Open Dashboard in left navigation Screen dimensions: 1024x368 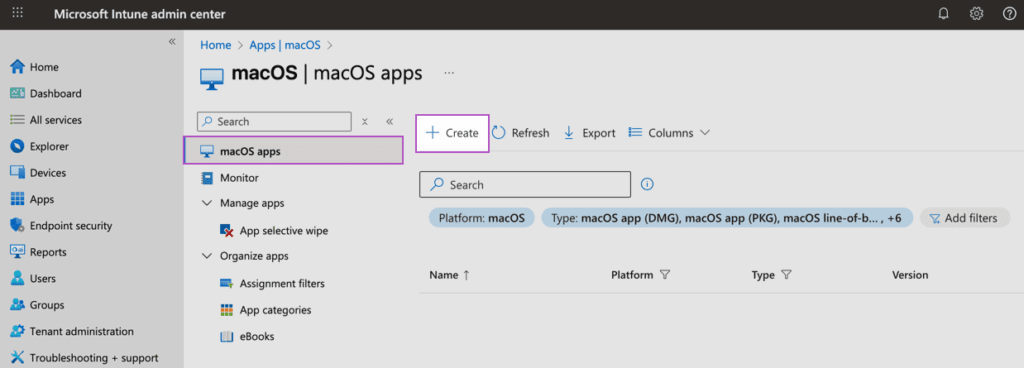[x=46, y=93]
